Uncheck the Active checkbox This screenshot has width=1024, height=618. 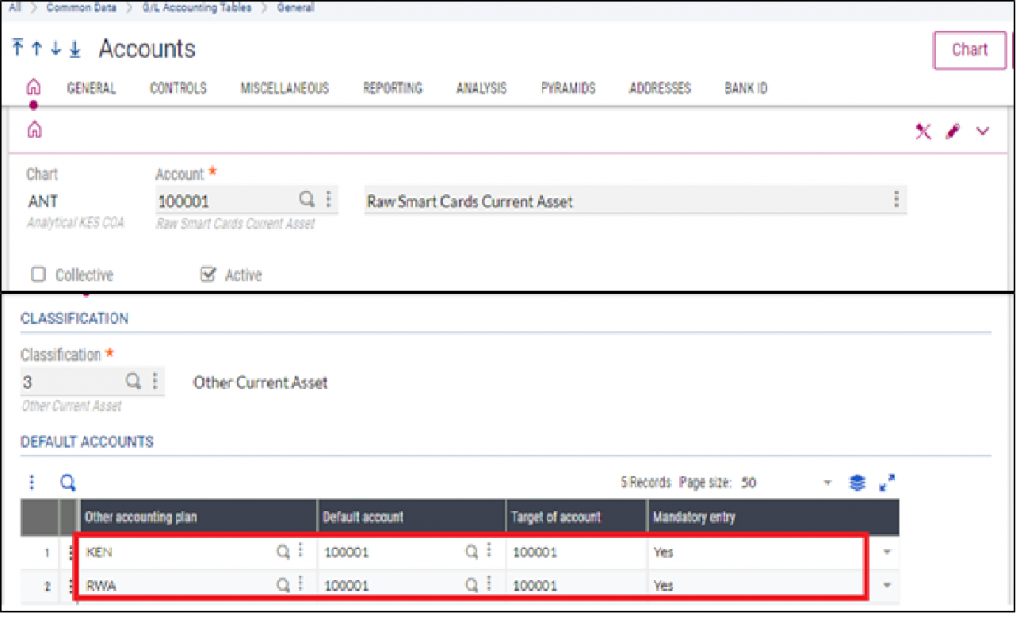[209, 276]
